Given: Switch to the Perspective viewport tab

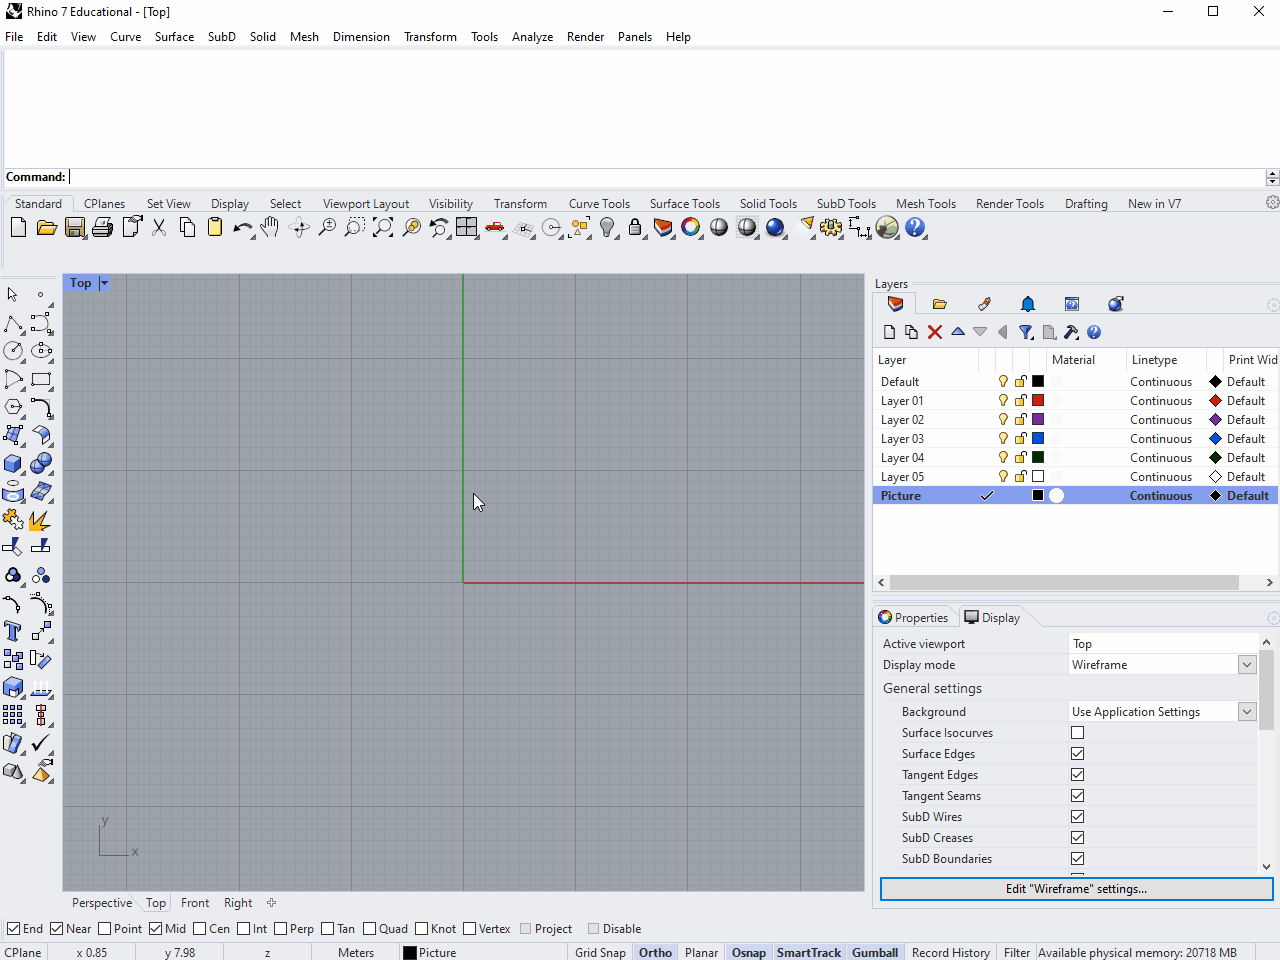Looking at the screenshot, I should (x=102, y=903).
